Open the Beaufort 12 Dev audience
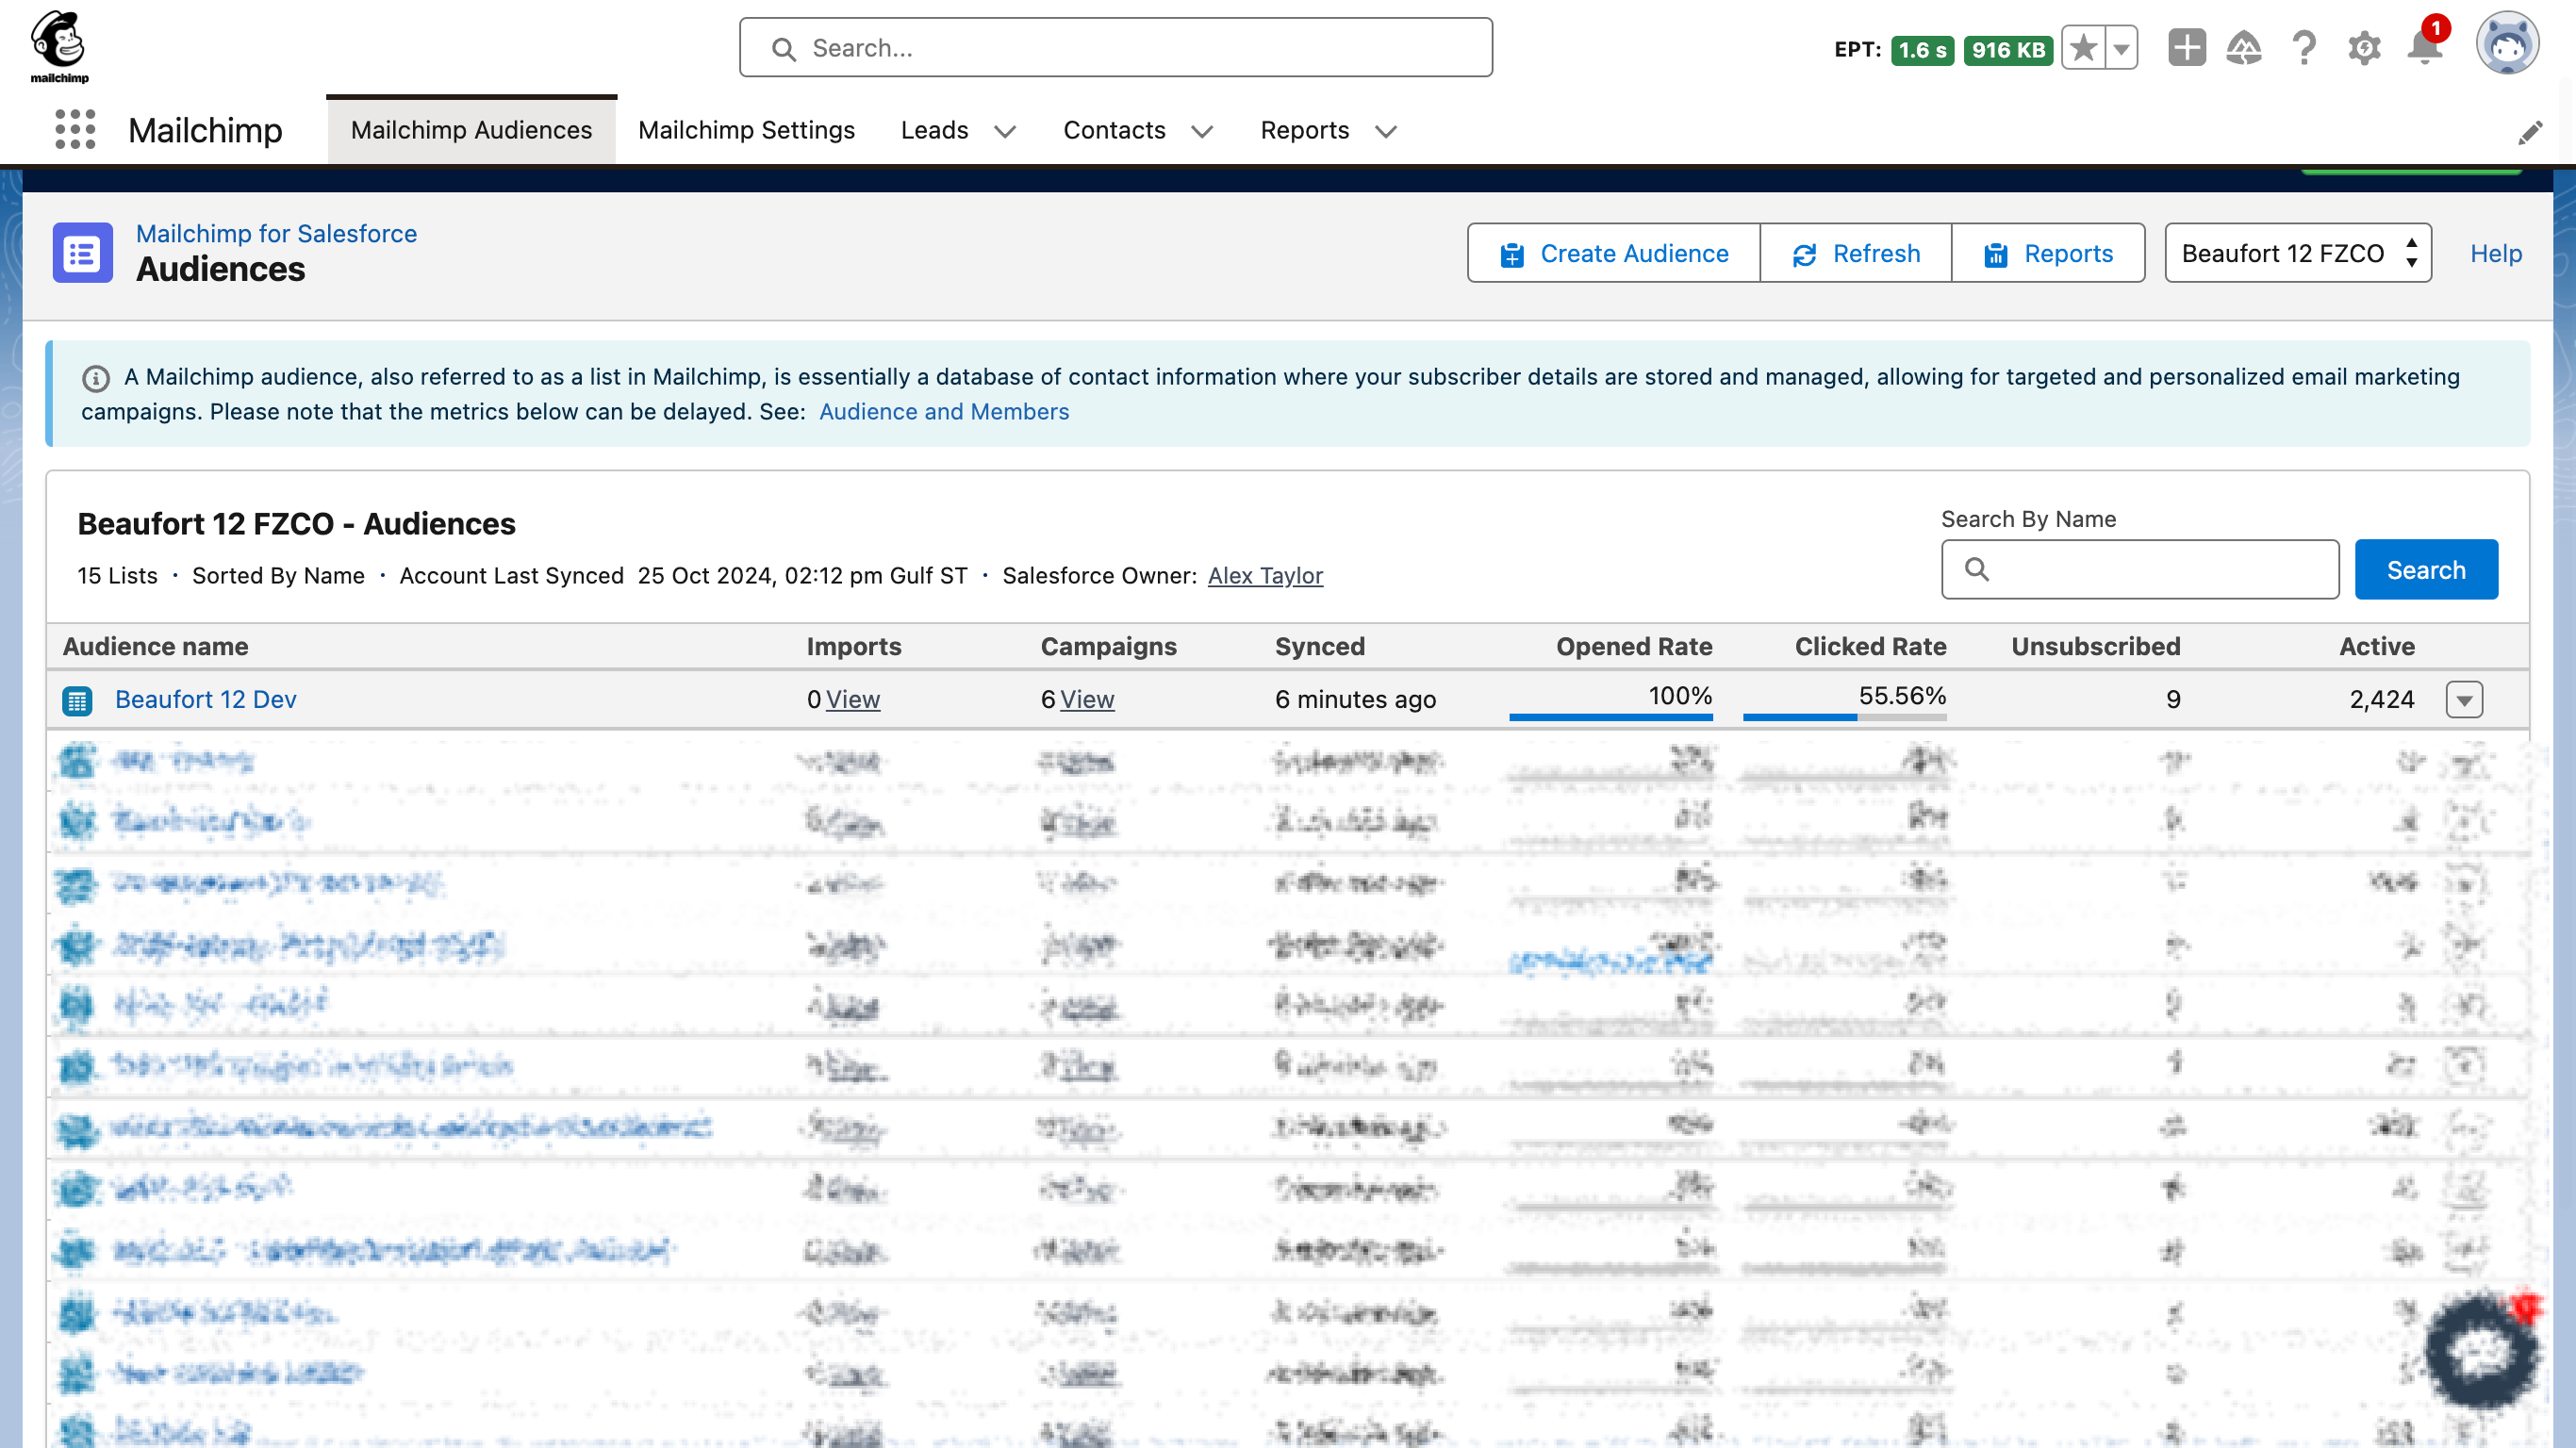 pos(205,699)
